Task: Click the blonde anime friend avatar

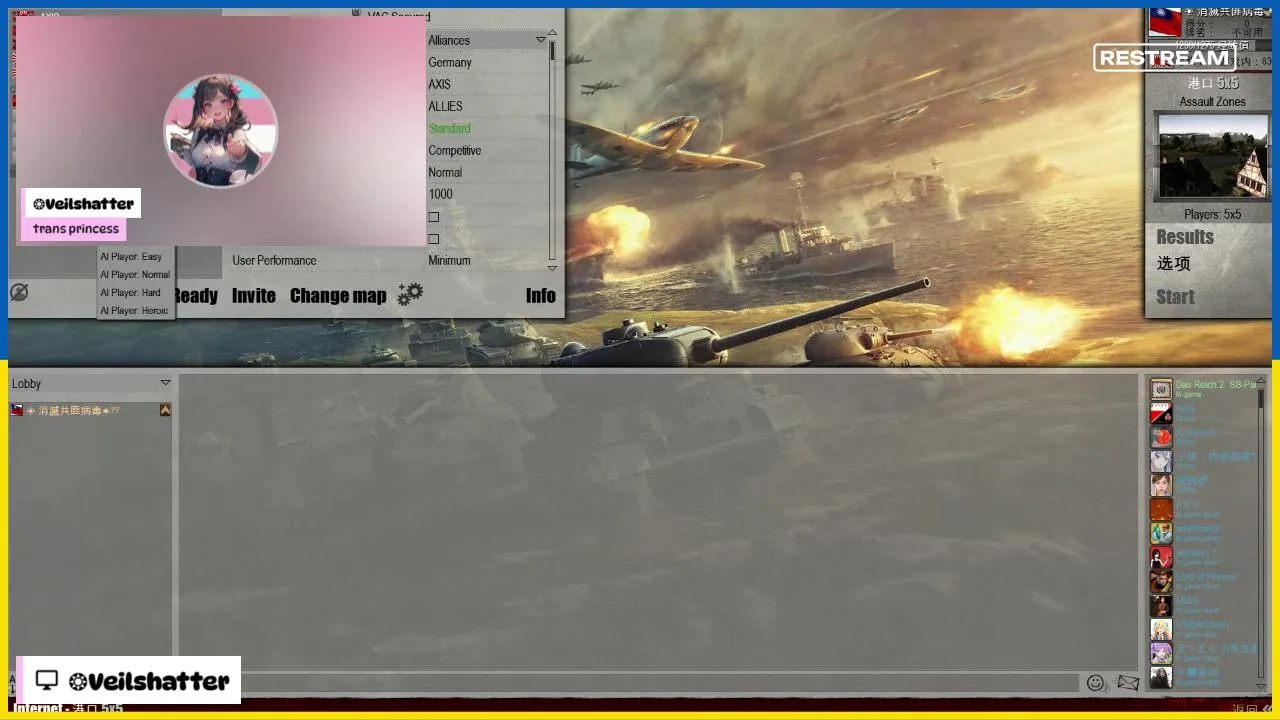Action: pyautogui.click(x=1161, y=629)
